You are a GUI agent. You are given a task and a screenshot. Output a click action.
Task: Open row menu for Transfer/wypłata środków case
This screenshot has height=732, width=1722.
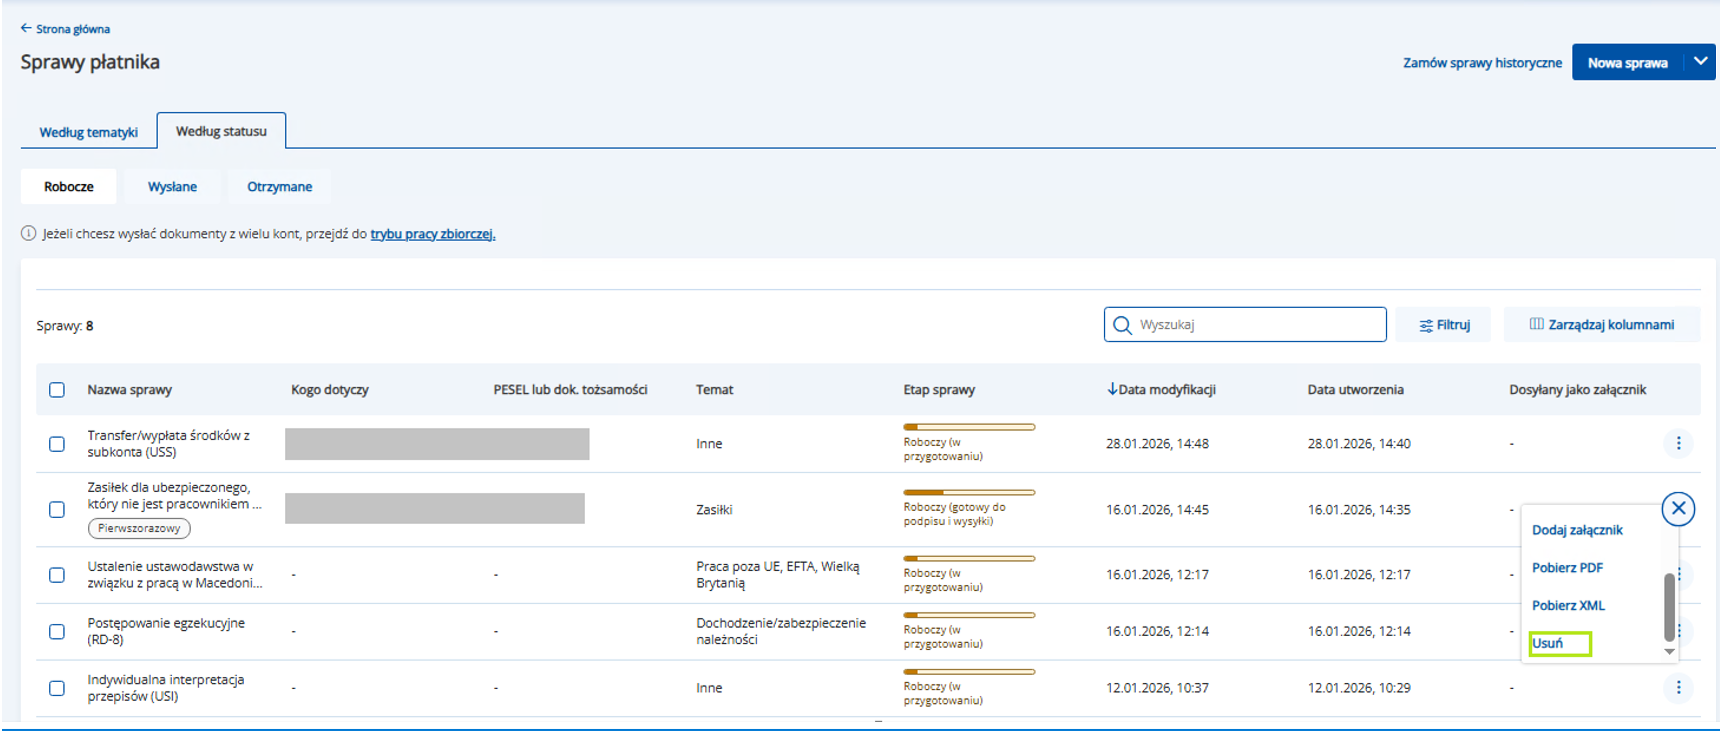(1678, 443)
